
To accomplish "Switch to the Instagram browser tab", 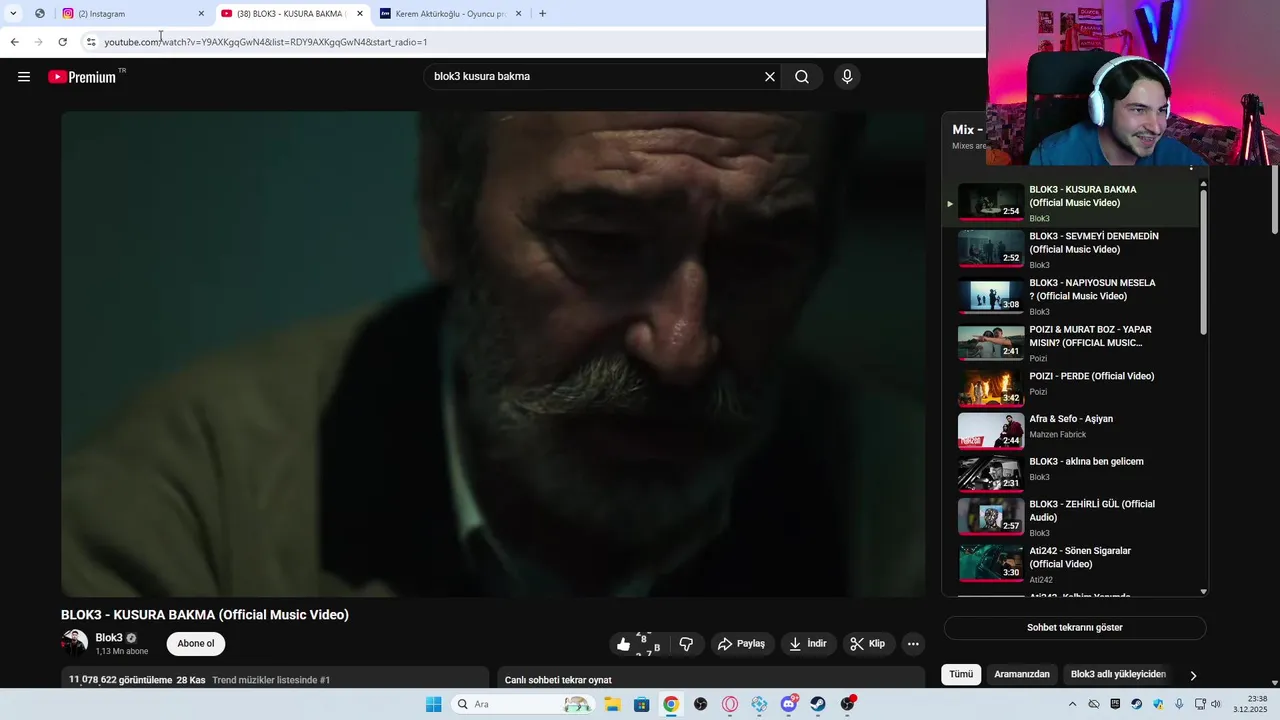I will point(133,14).
